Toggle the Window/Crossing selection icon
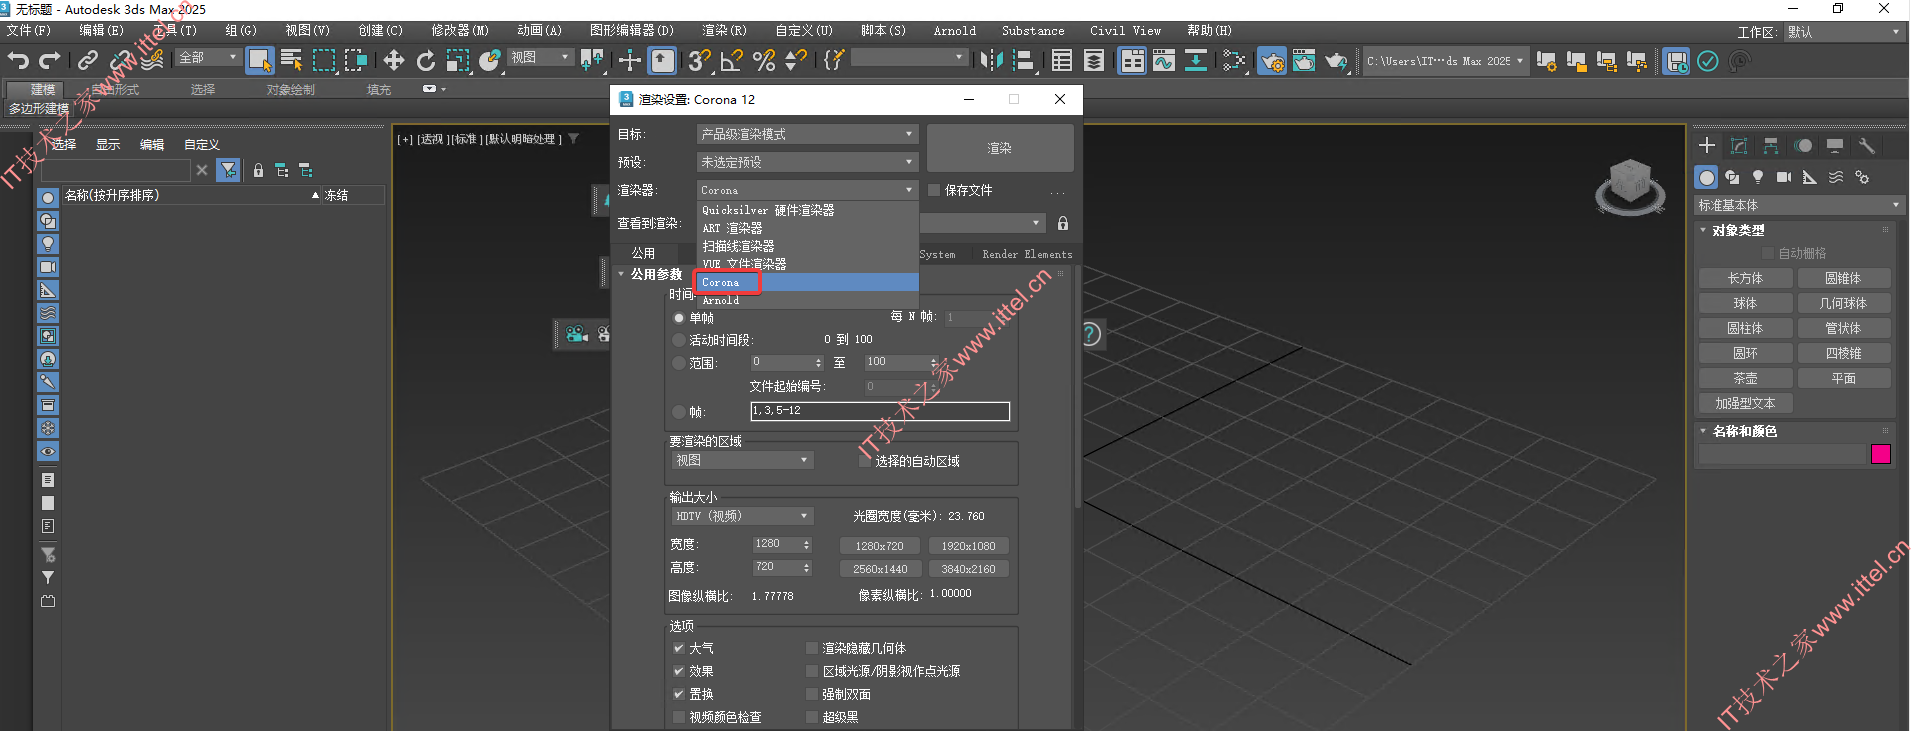 (x=356, y=61)
